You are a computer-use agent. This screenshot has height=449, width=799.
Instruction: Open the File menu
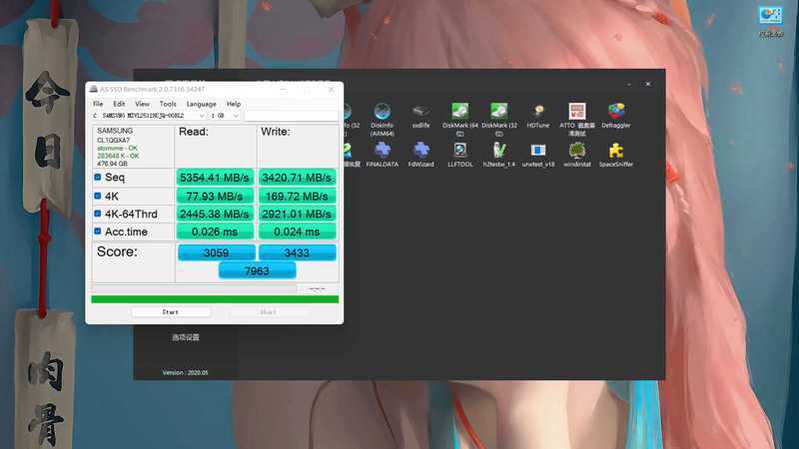(x=98, y=104)
